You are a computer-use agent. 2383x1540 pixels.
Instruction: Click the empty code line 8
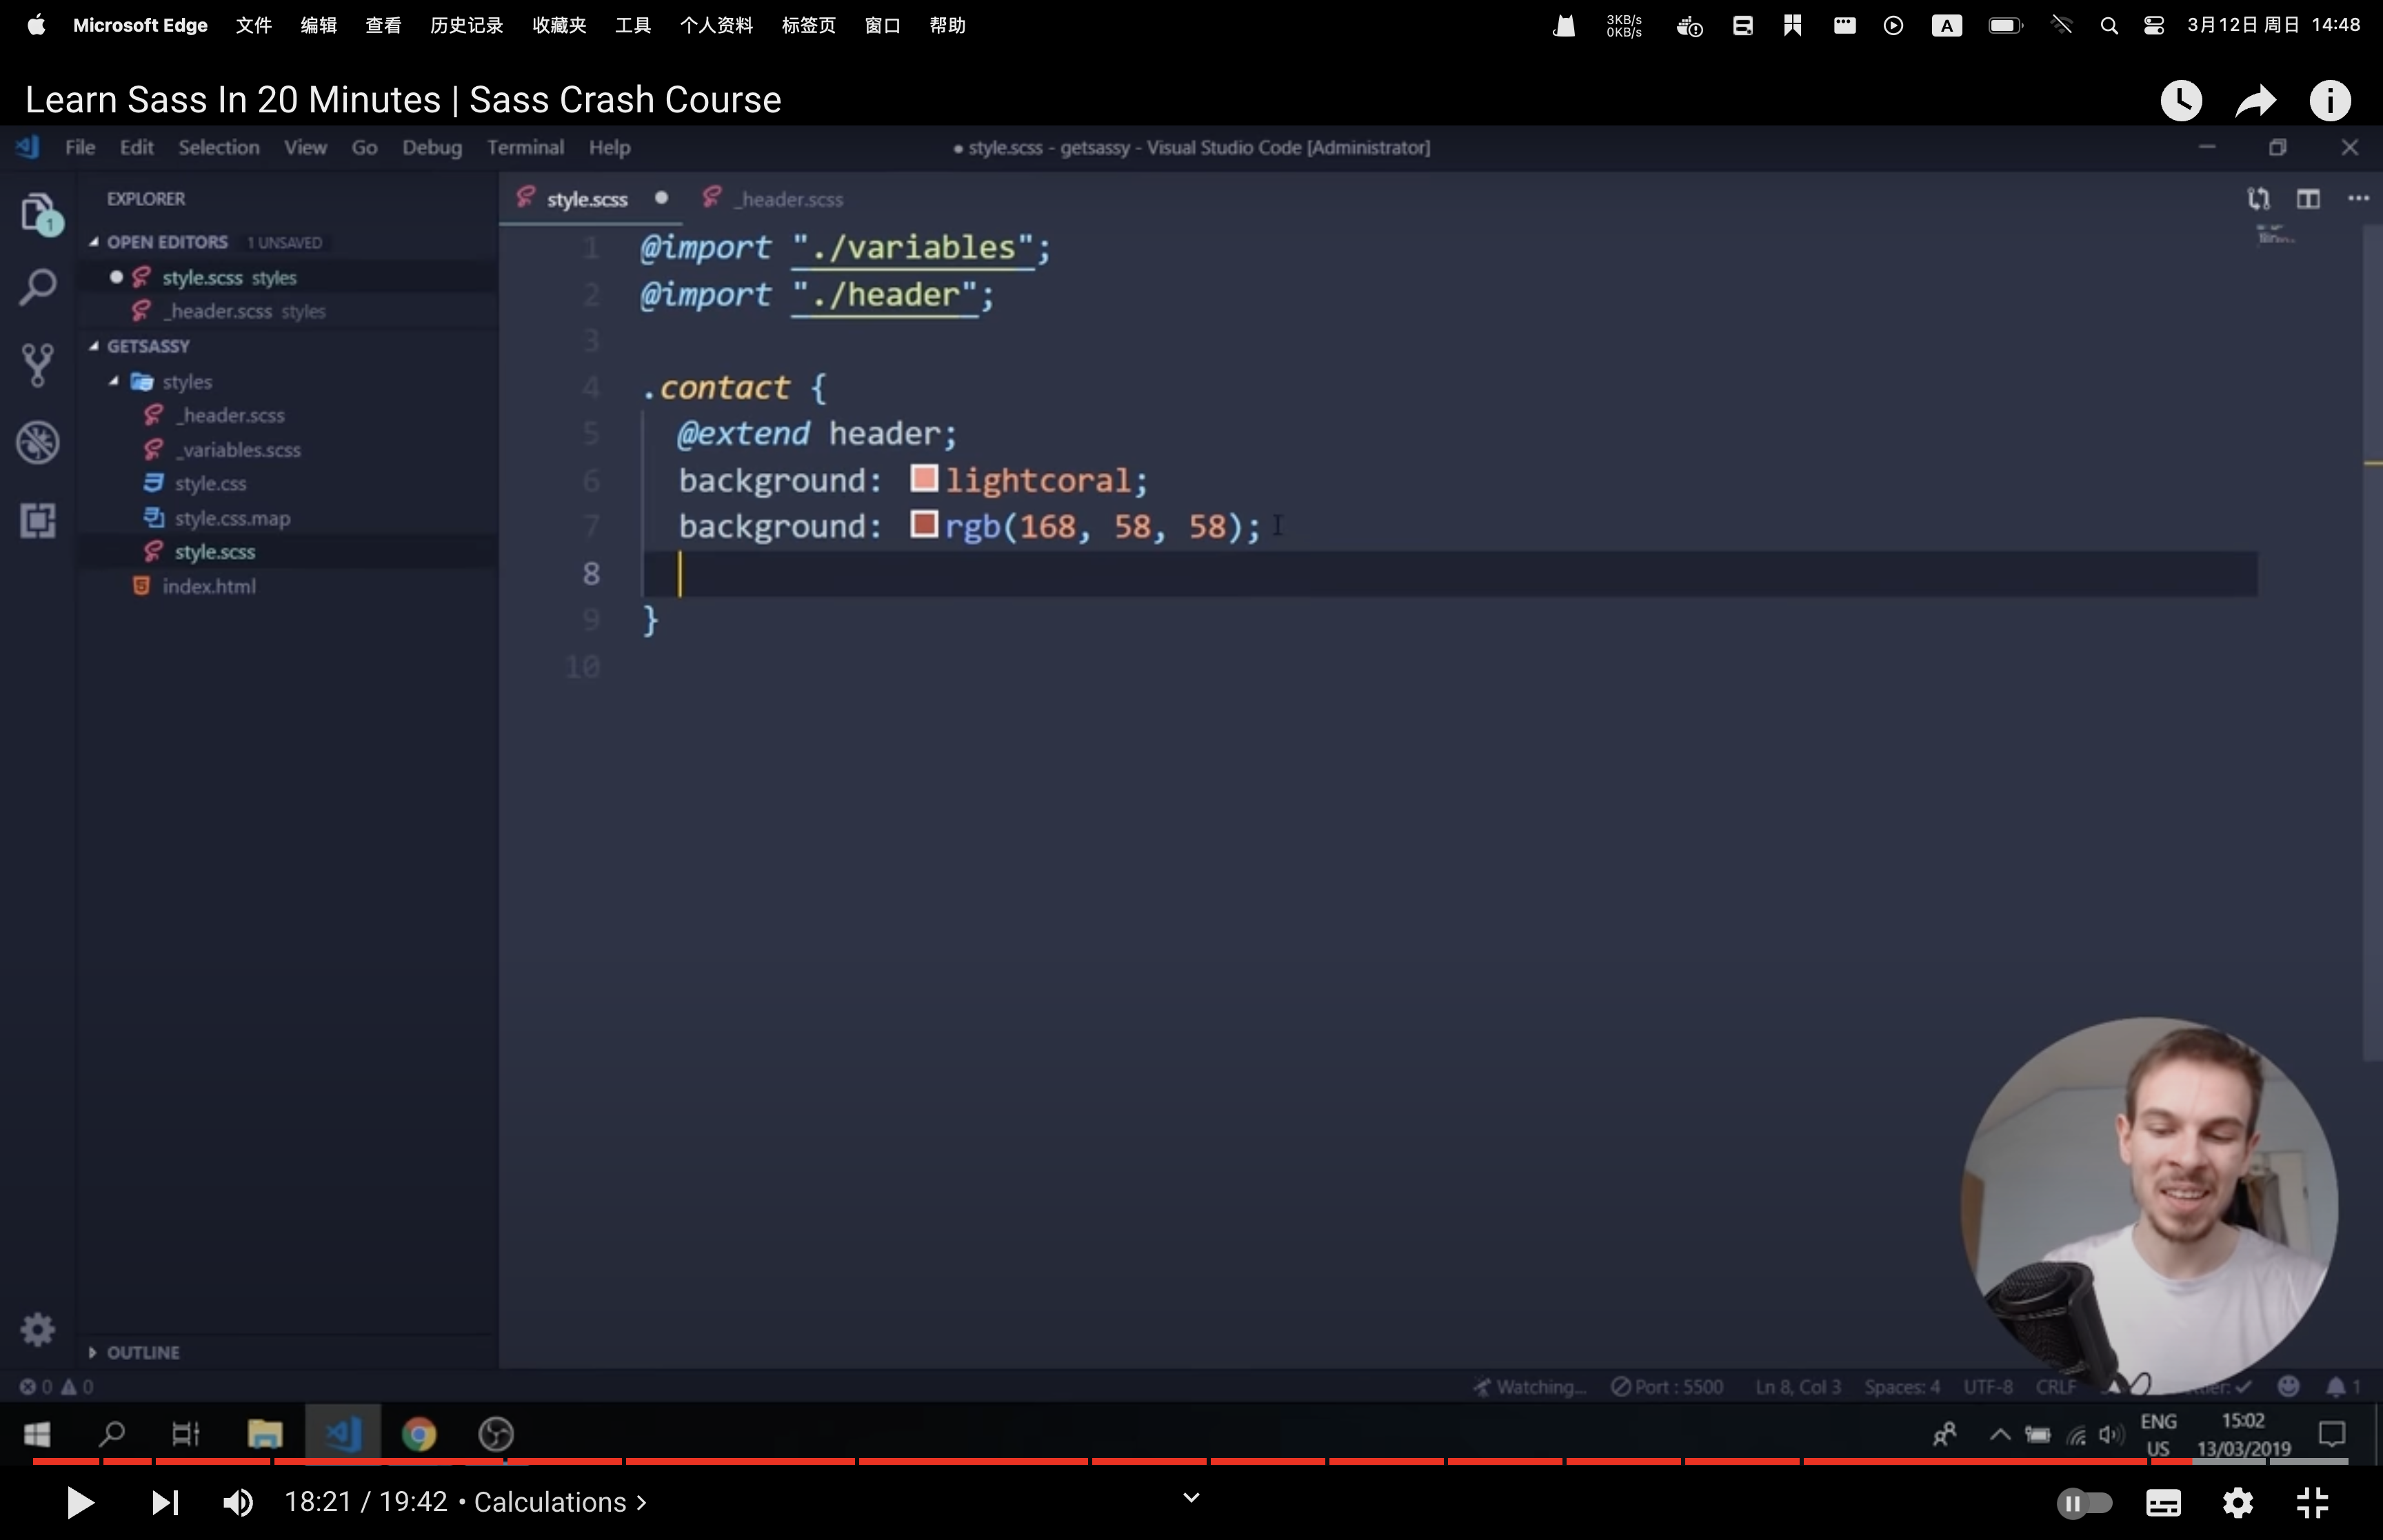(x=1450, y=574)
